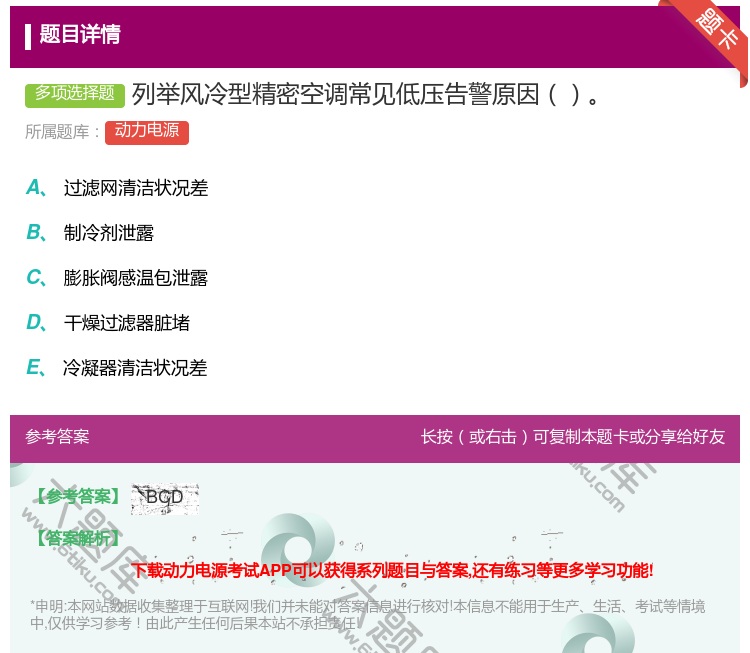Screen dimensions: 750x653
Task: Click the BCD answer image
Action: (165, 498)
